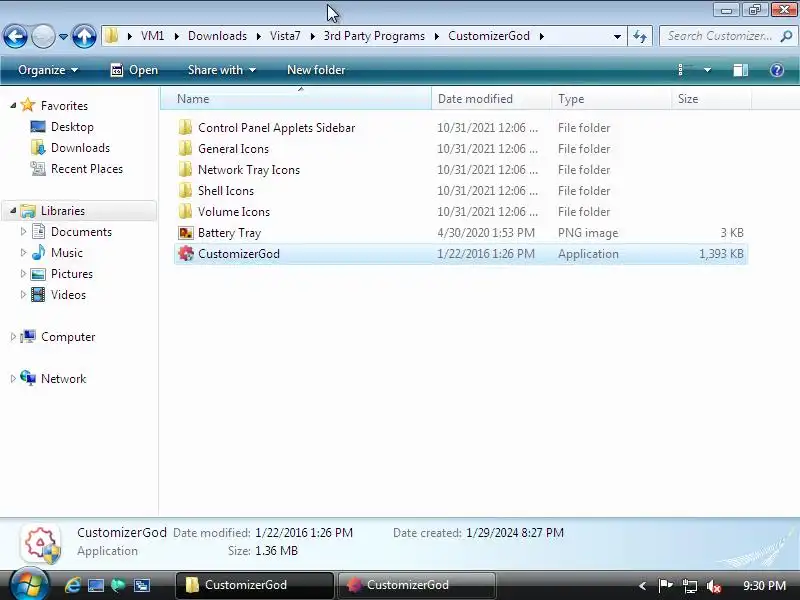800x600 pixels.
Task: Collapse the Favorites group
Action: coord(13,105)
